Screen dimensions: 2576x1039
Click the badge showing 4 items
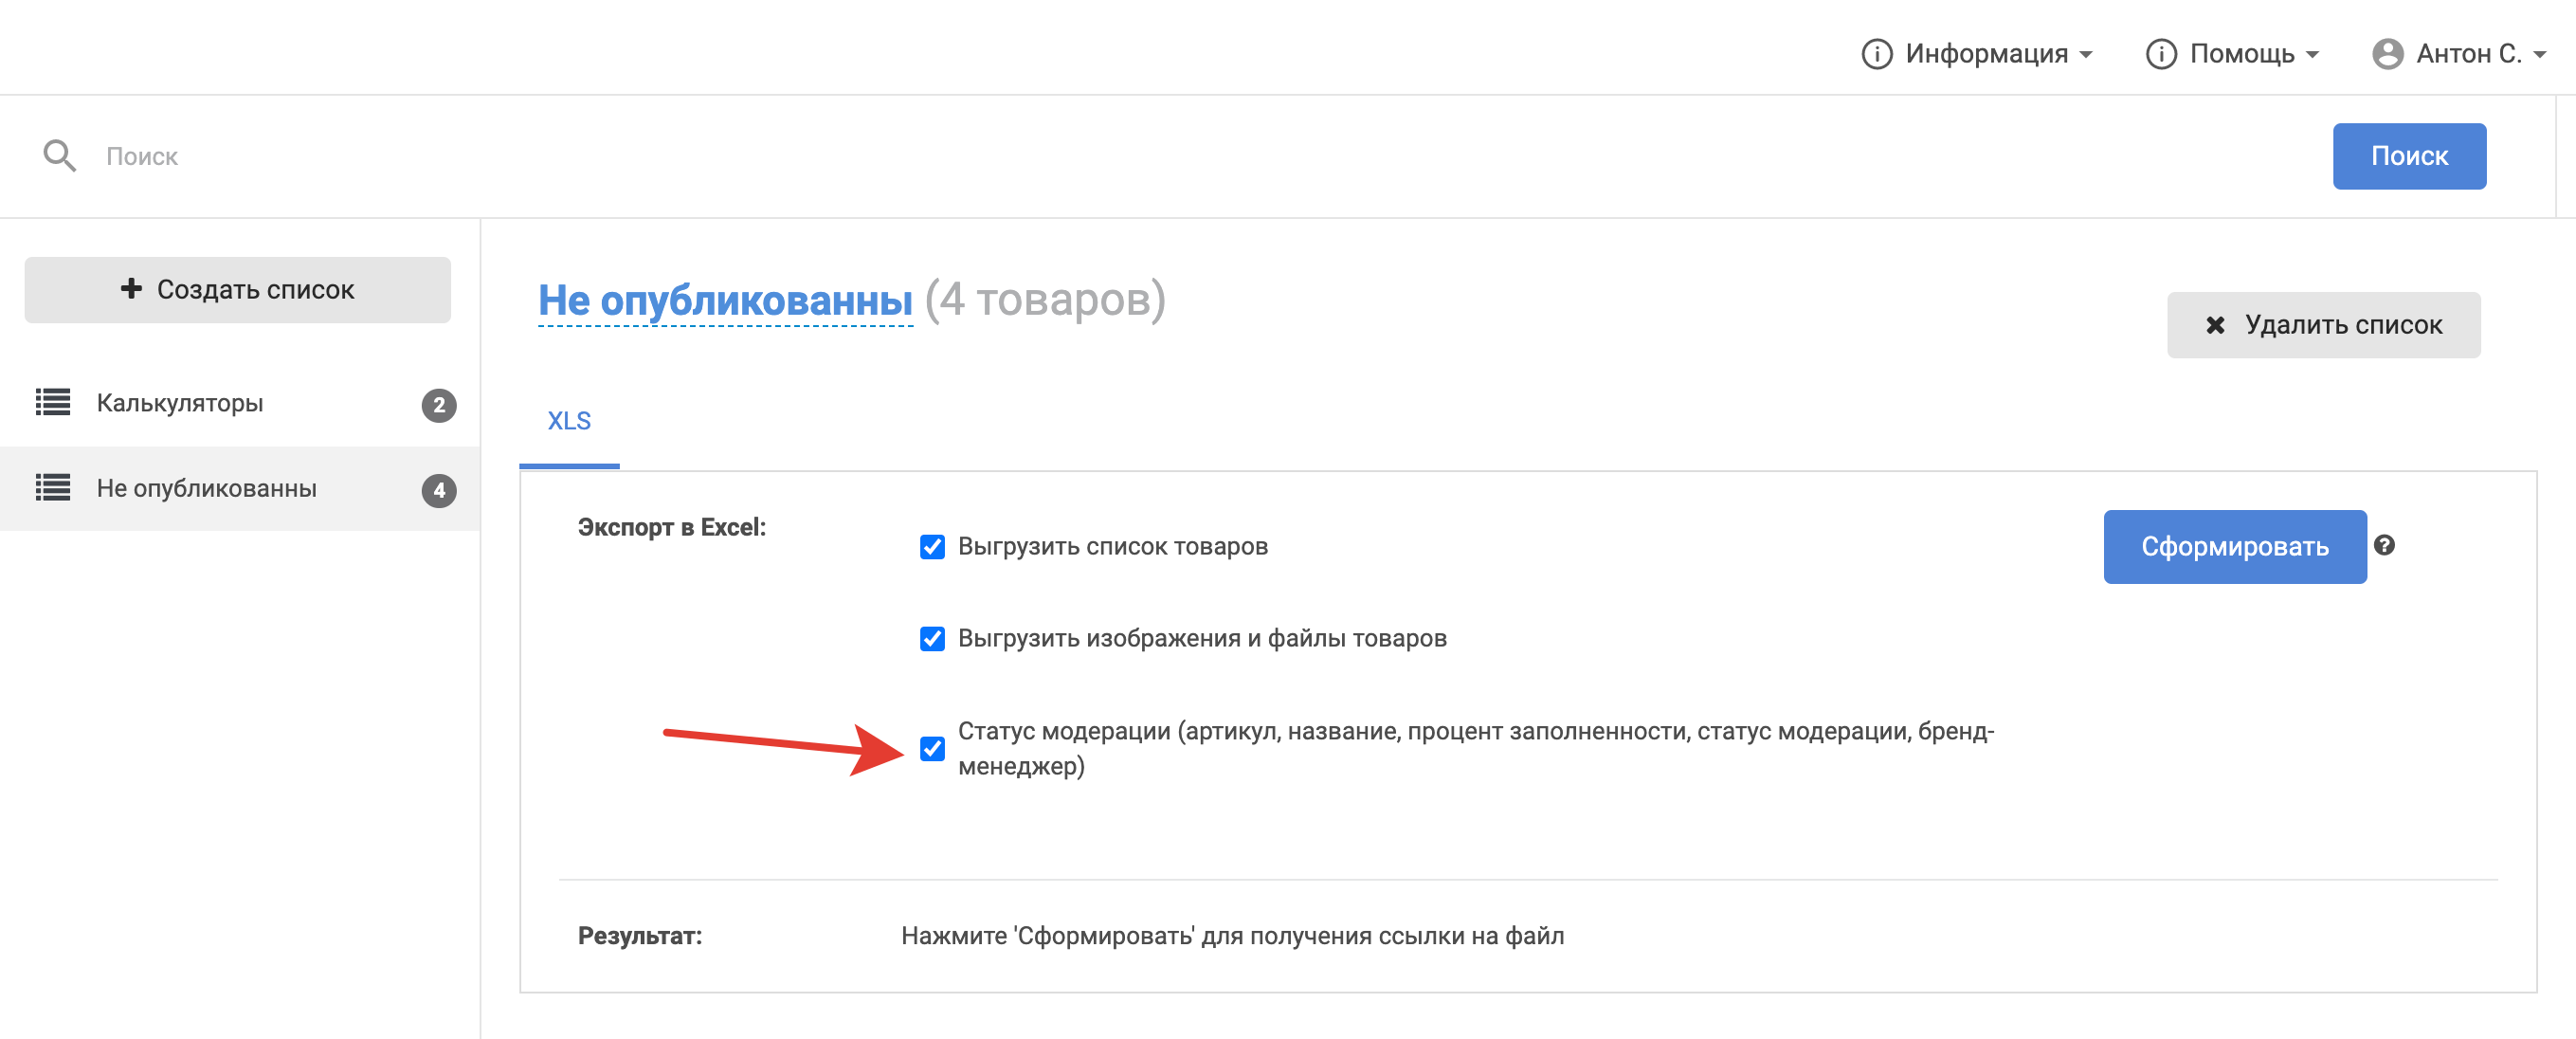[438, 490]
